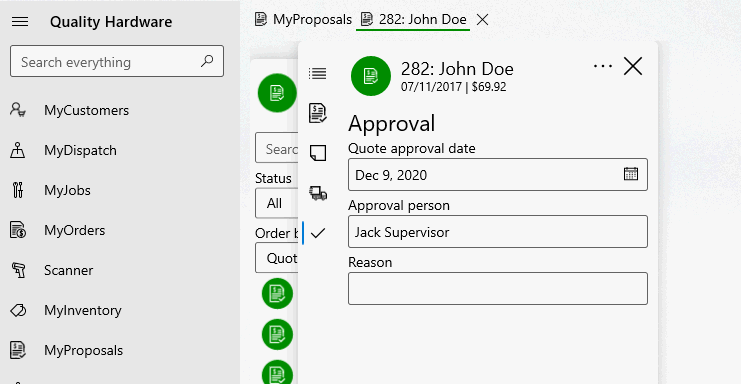Open the Status All dropdown

coord(277,203)
